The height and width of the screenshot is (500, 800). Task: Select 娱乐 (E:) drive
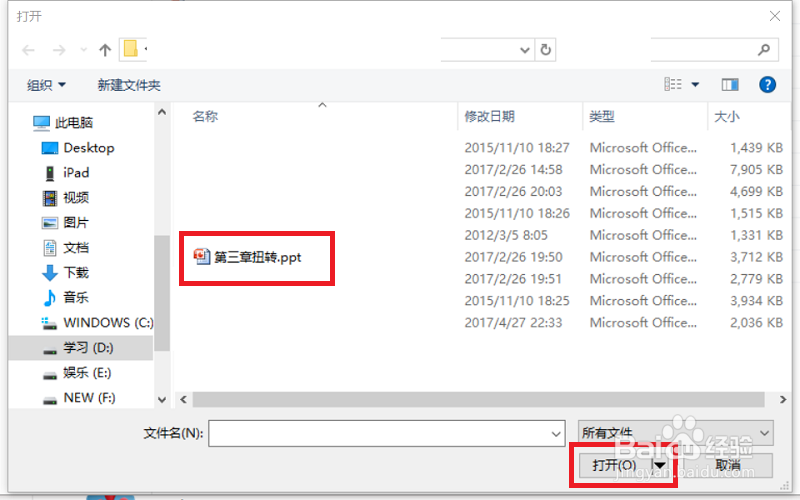point(77,373)
